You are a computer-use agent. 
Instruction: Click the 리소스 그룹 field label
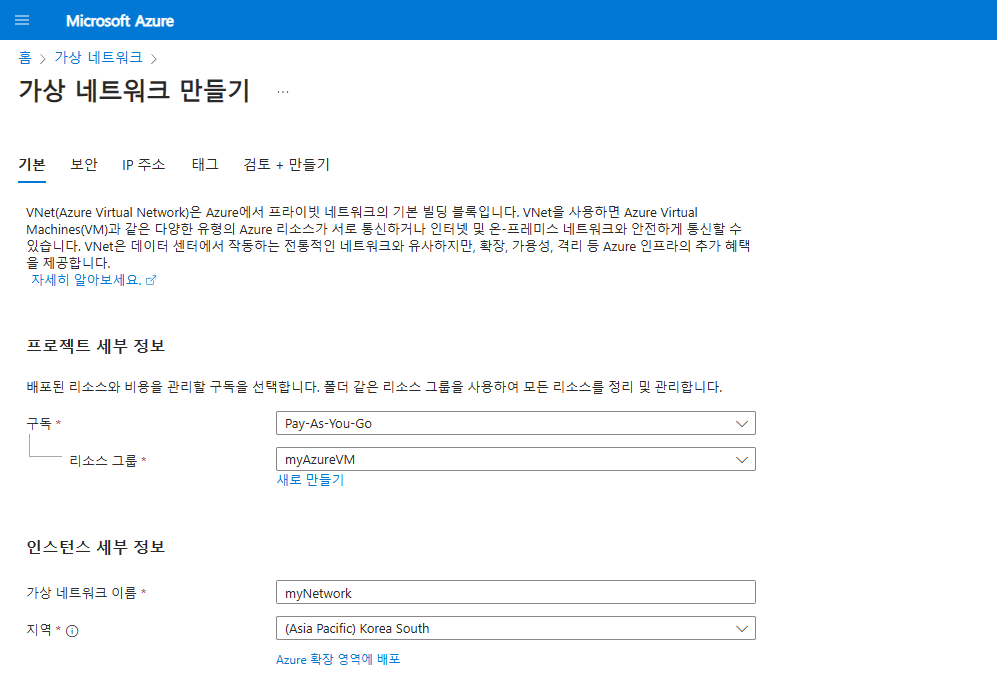click(x=103, y=460)
